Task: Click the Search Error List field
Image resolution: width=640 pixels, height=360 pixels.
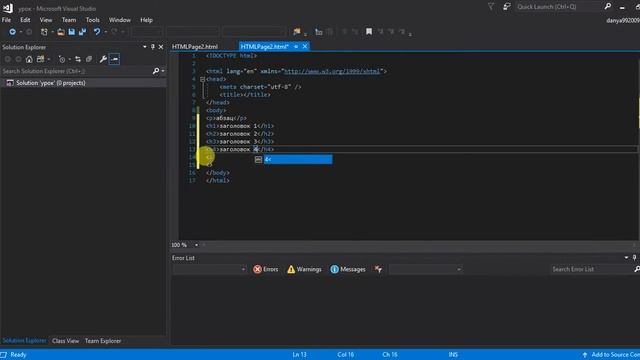Action: (591, 269)
